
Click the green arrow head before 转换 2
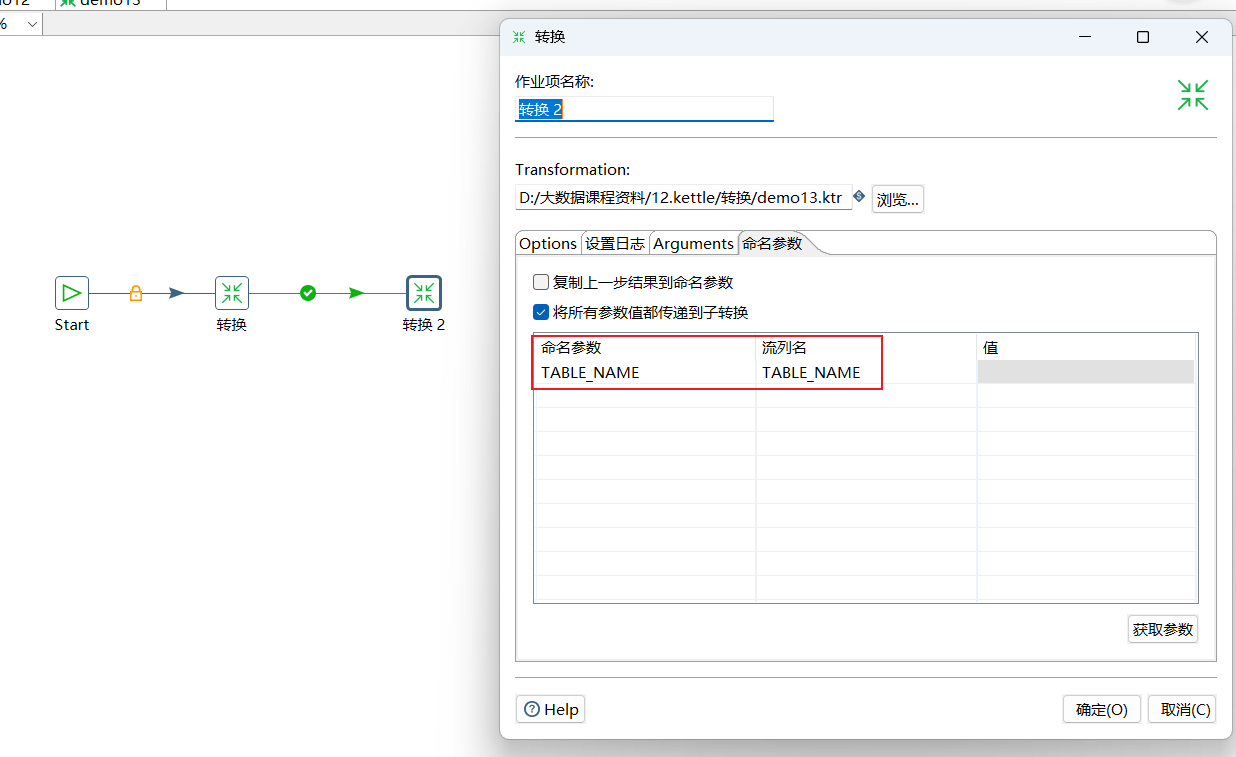[x=357, y=293]
